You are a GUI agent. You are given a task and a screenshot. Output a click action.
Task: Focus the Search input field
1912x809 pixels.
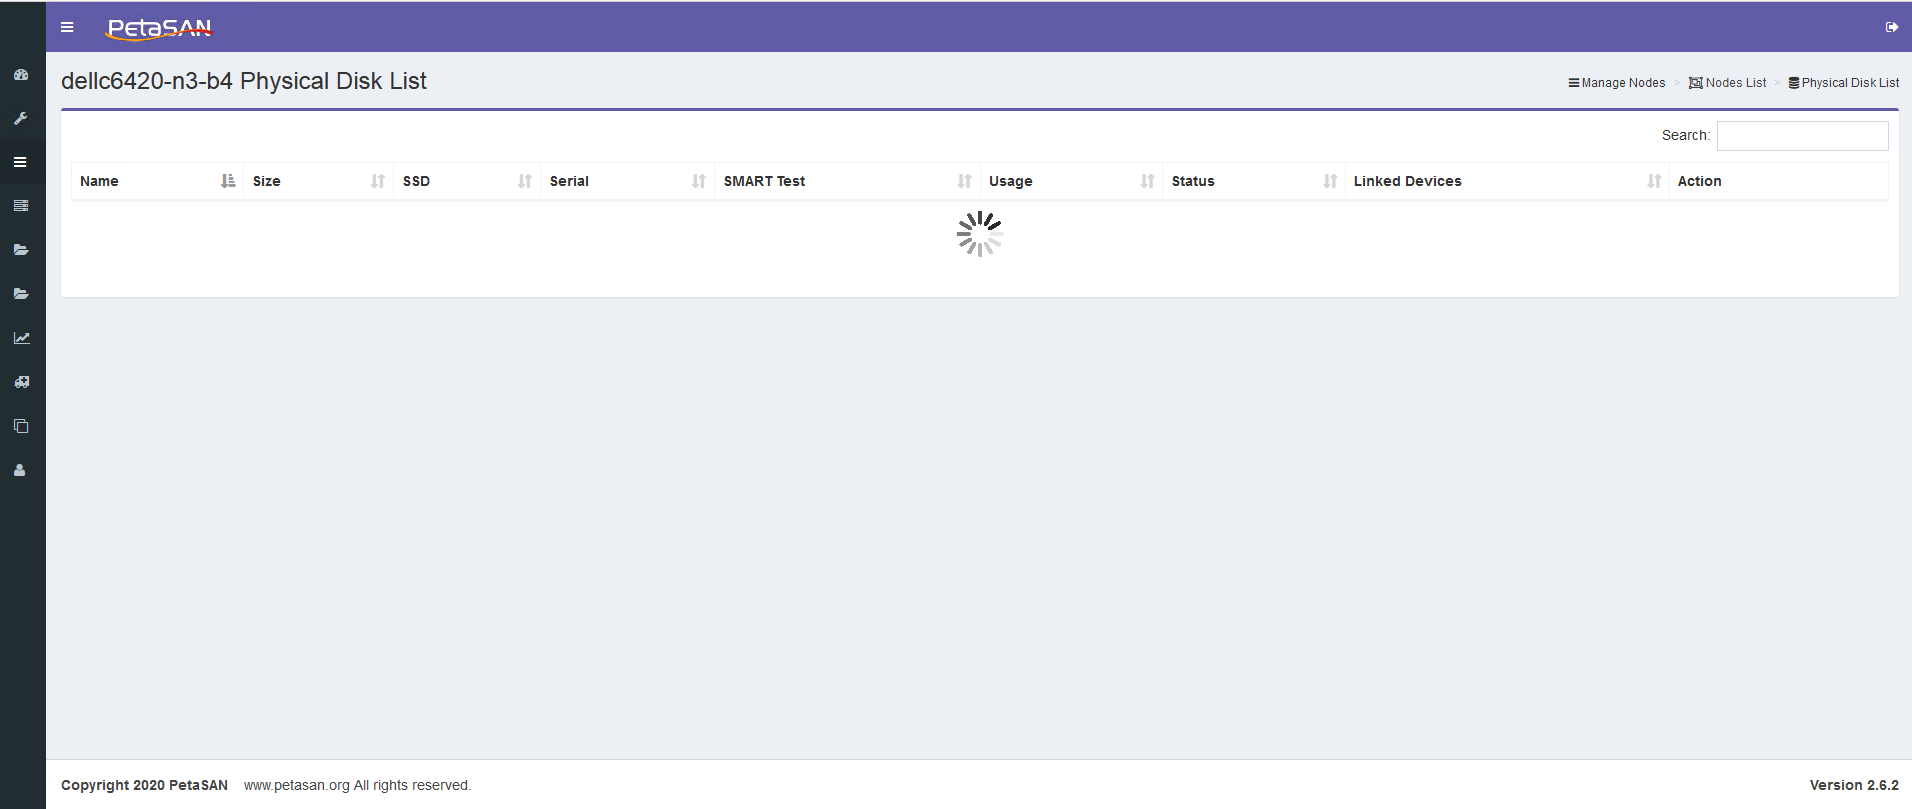click(1802, 136)
